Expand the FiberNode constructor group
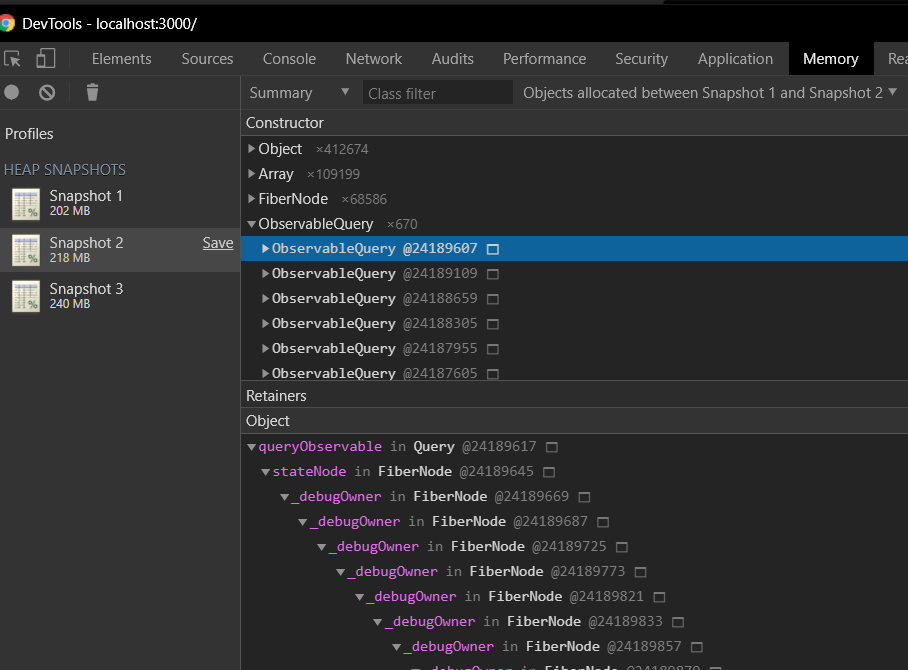 tap(251, 198)
